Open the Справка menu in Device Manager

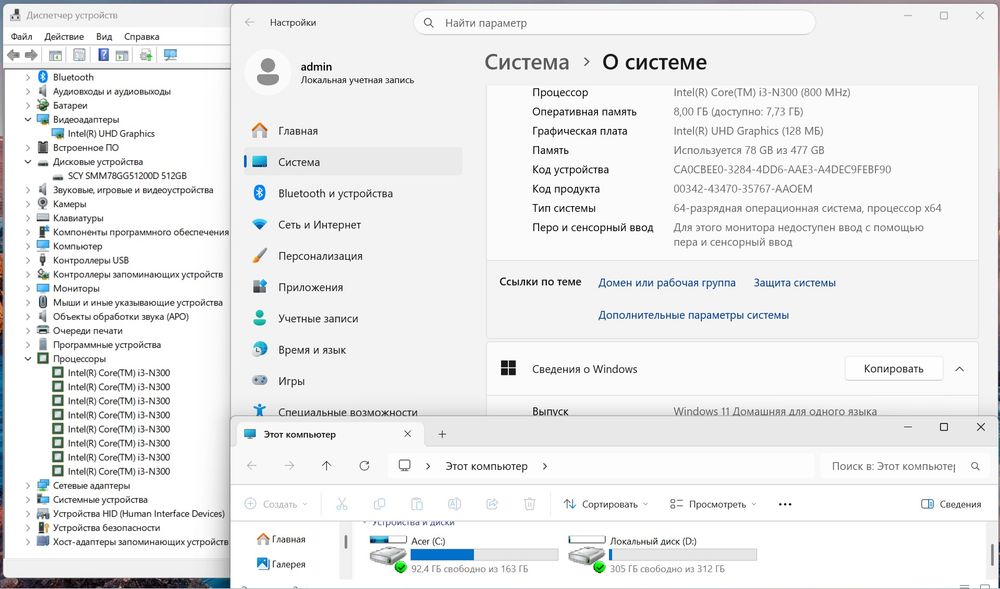(142, 36)
